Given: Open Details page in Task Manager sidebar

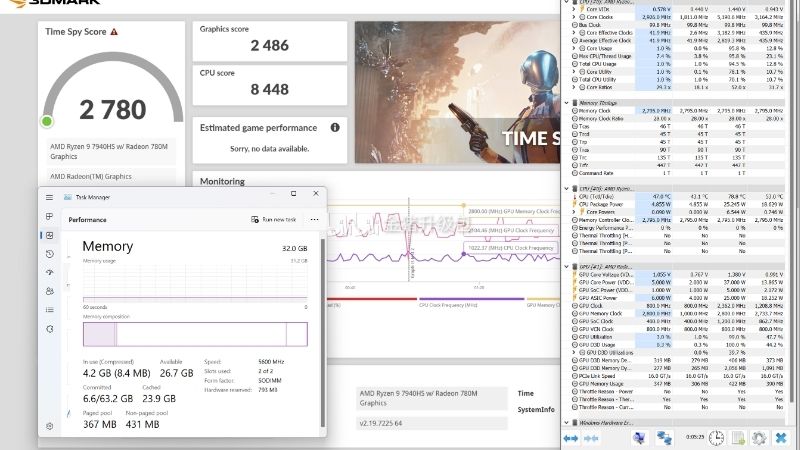Looking at the screenshot, I should click(x=49, y=310).
